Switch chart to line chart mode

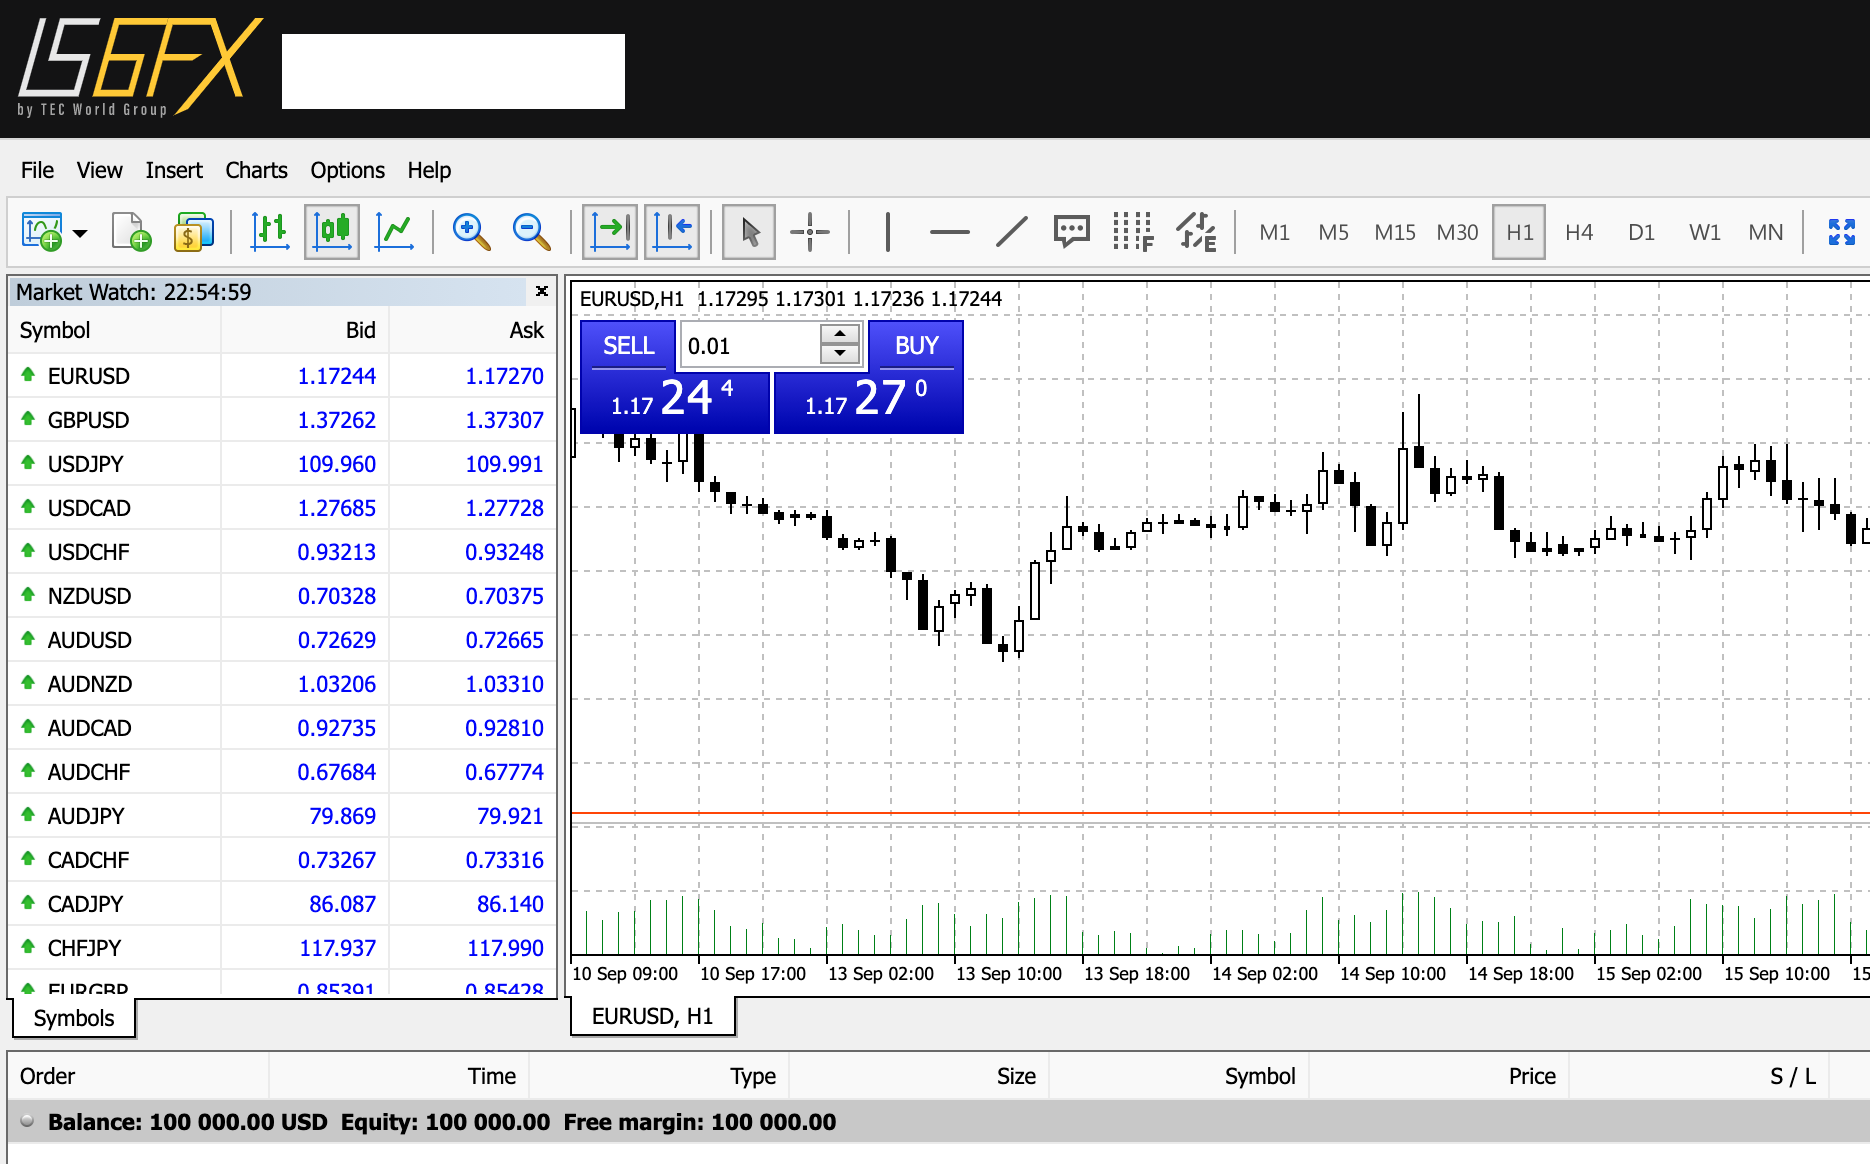394,232
